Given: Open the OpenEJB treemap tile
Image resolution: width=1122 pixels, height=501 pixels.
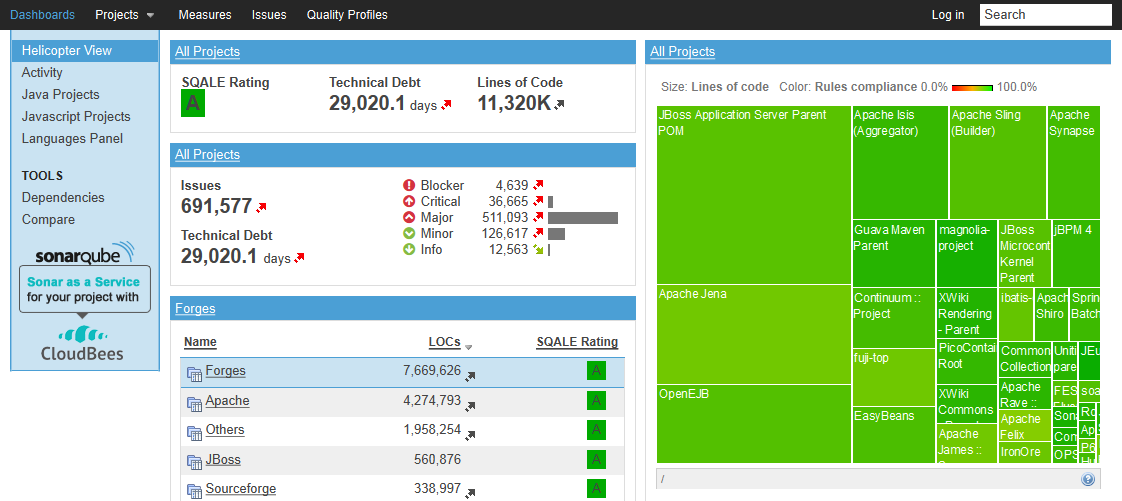Looking at the screenshot, I should pos(753,424).
